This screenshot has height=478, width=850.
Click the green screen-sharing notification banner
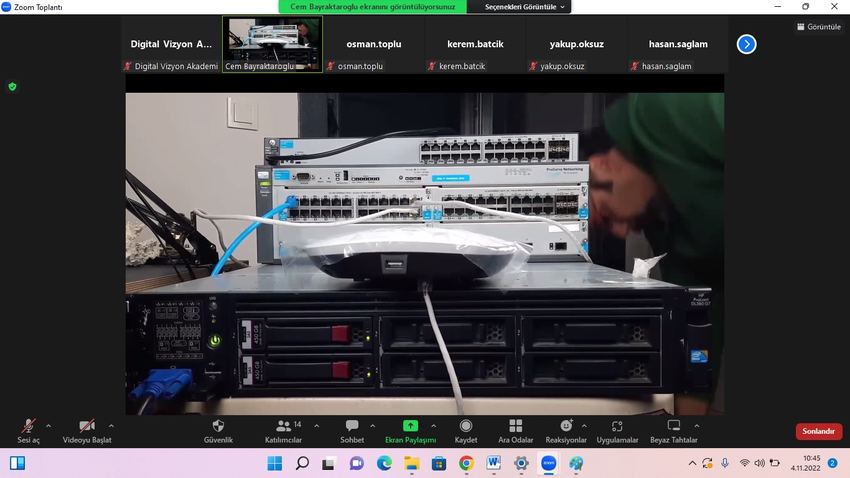pyautogui.click(x=372, y=7)
